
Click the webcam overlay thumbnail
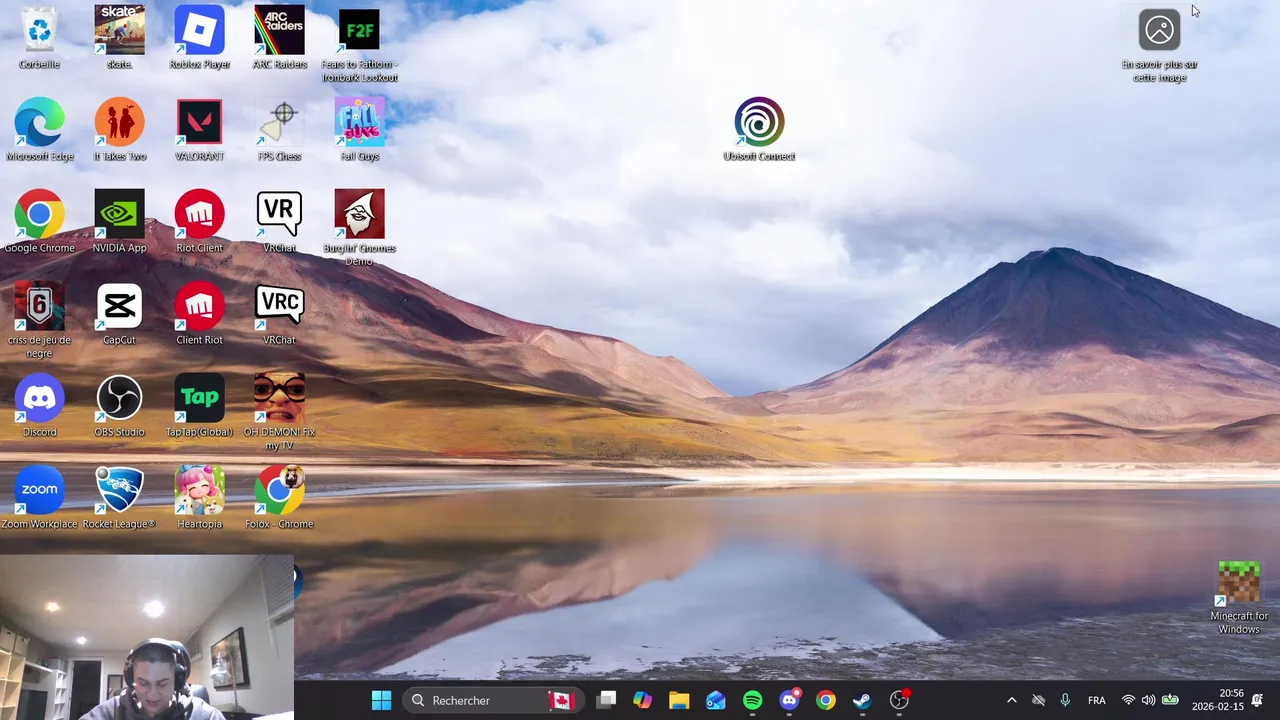(147, 637)
